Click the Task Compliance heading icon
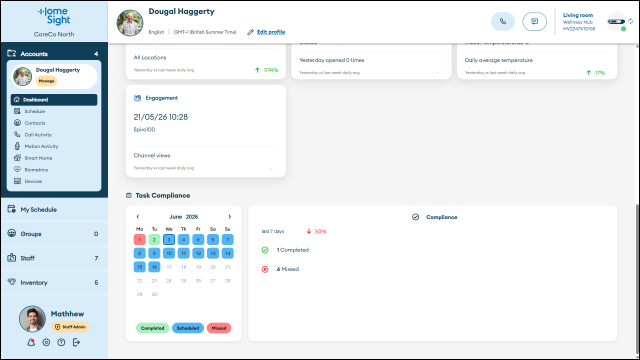640x360 pixels. click(x=129, y=196)
